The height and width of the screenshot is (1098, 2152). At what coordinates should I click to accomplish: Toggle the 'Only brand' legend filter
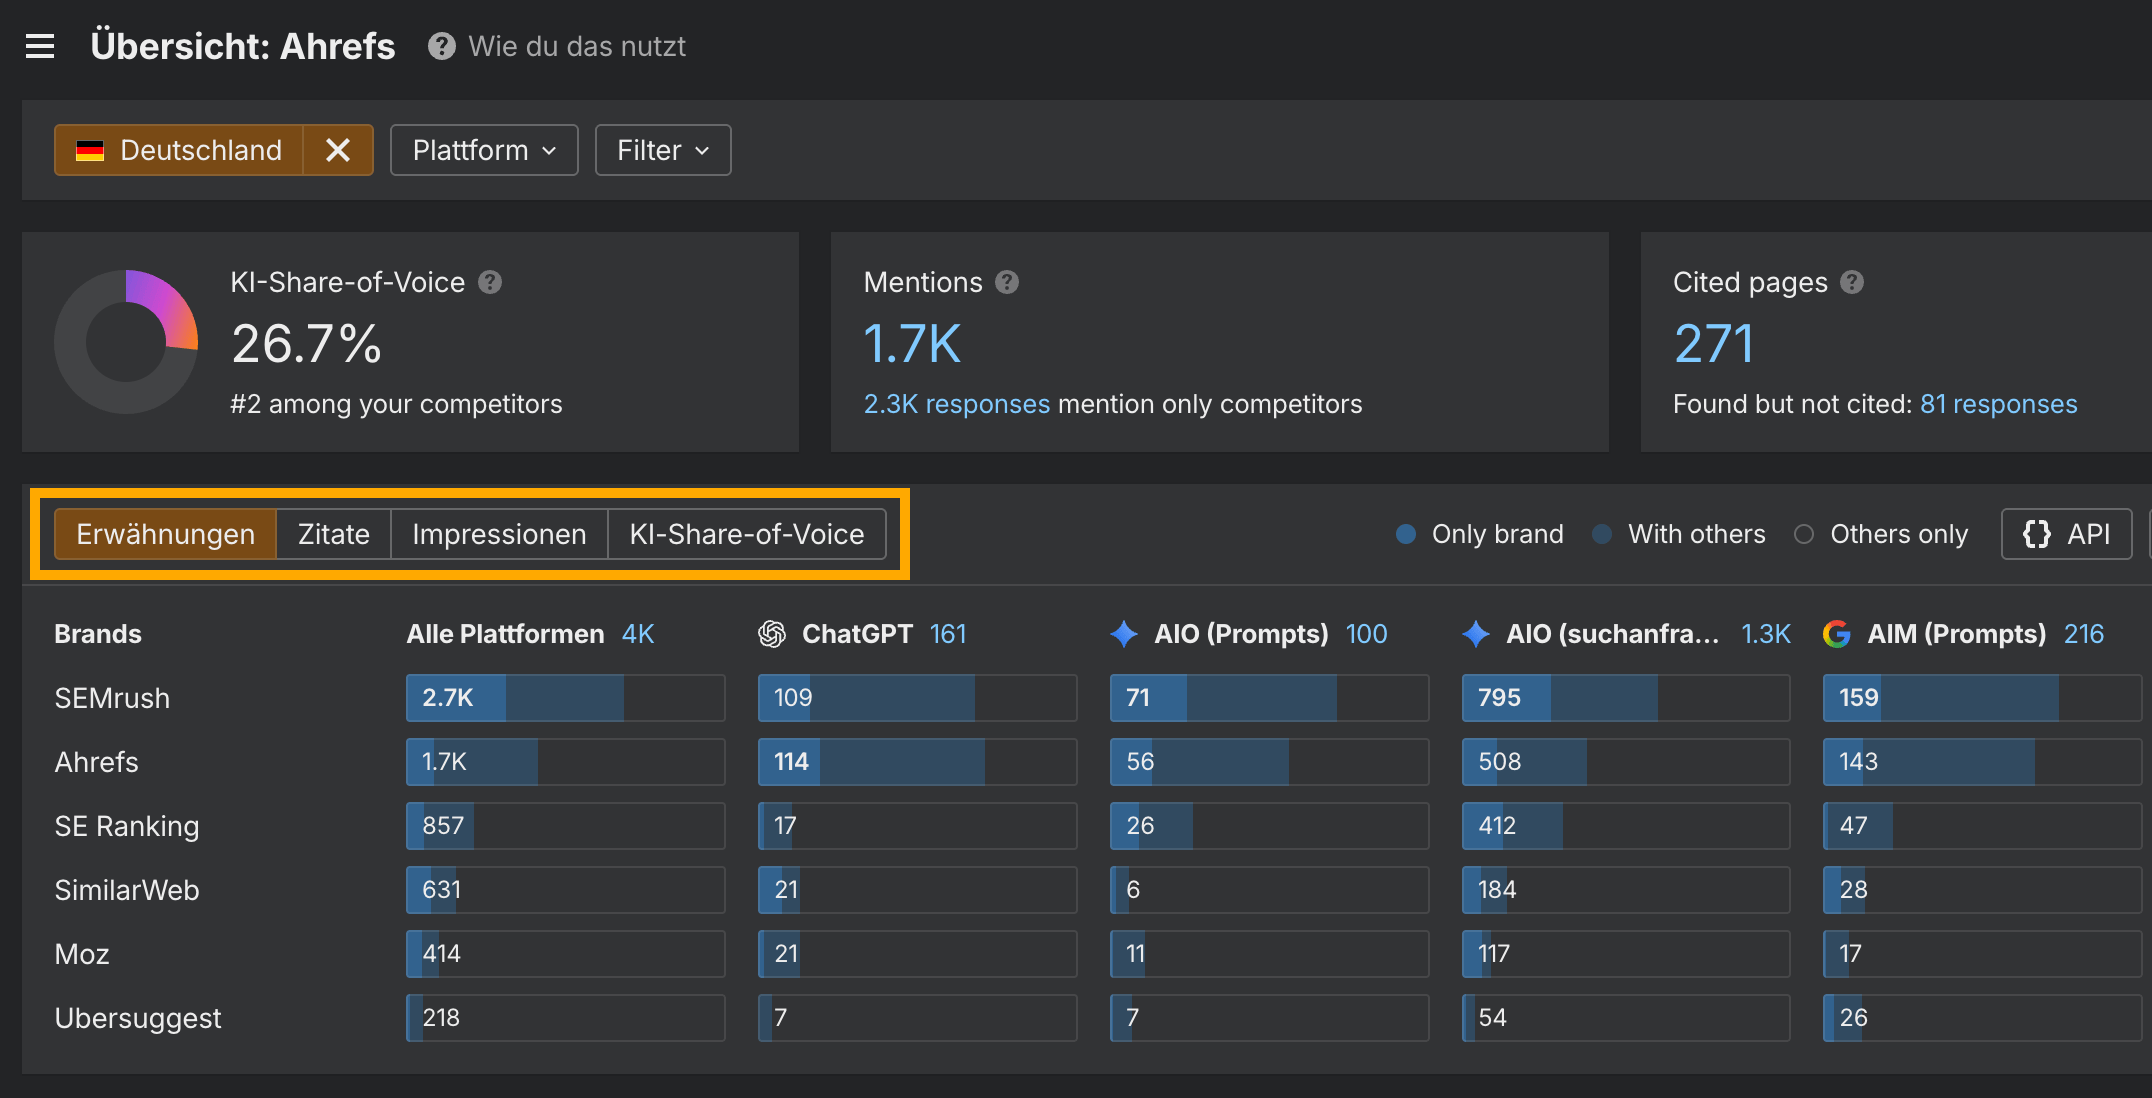pos(1480,534)
